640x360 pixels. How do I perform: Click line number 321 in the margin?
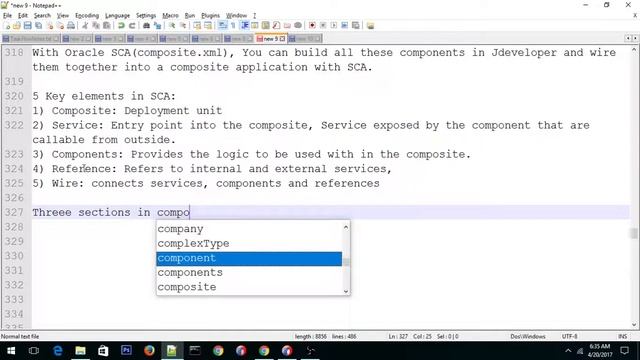click(x=14, y=111)
